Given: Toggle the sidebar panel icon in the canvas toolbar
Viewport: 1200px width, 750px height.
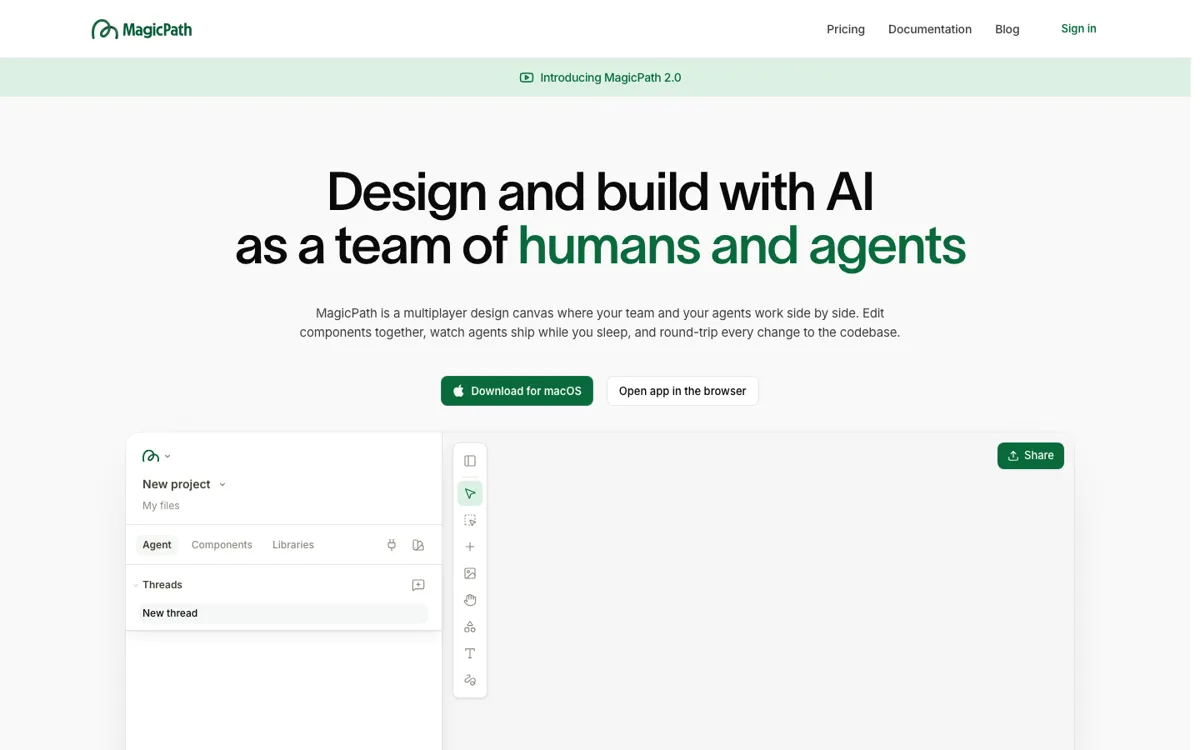Looking at the screenshot, I should (470, 461).
